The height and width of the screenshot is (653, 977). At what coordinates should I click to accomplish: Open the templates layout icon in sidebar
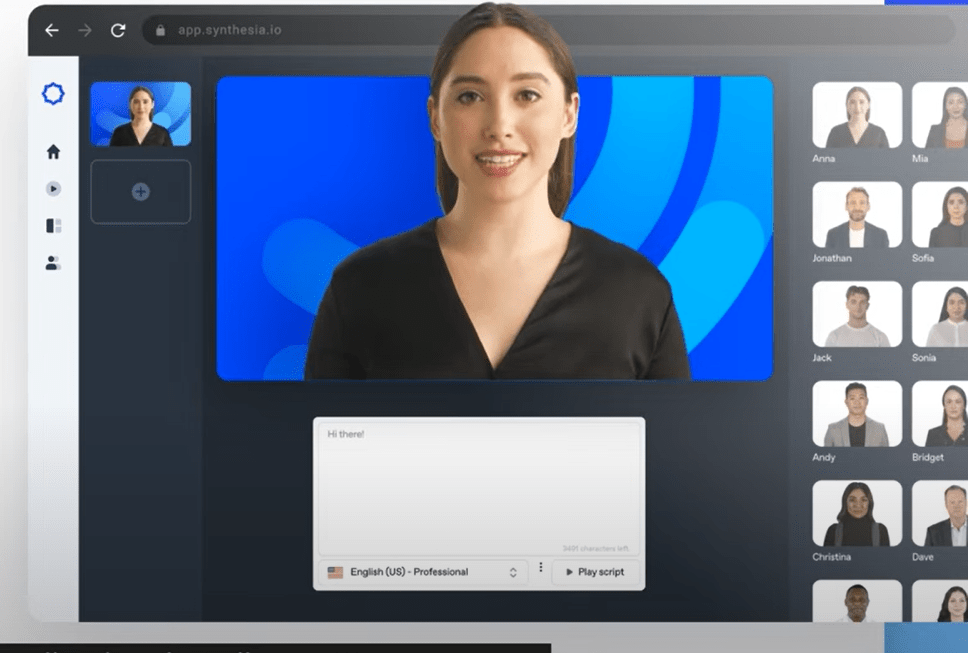coord(53,226)
